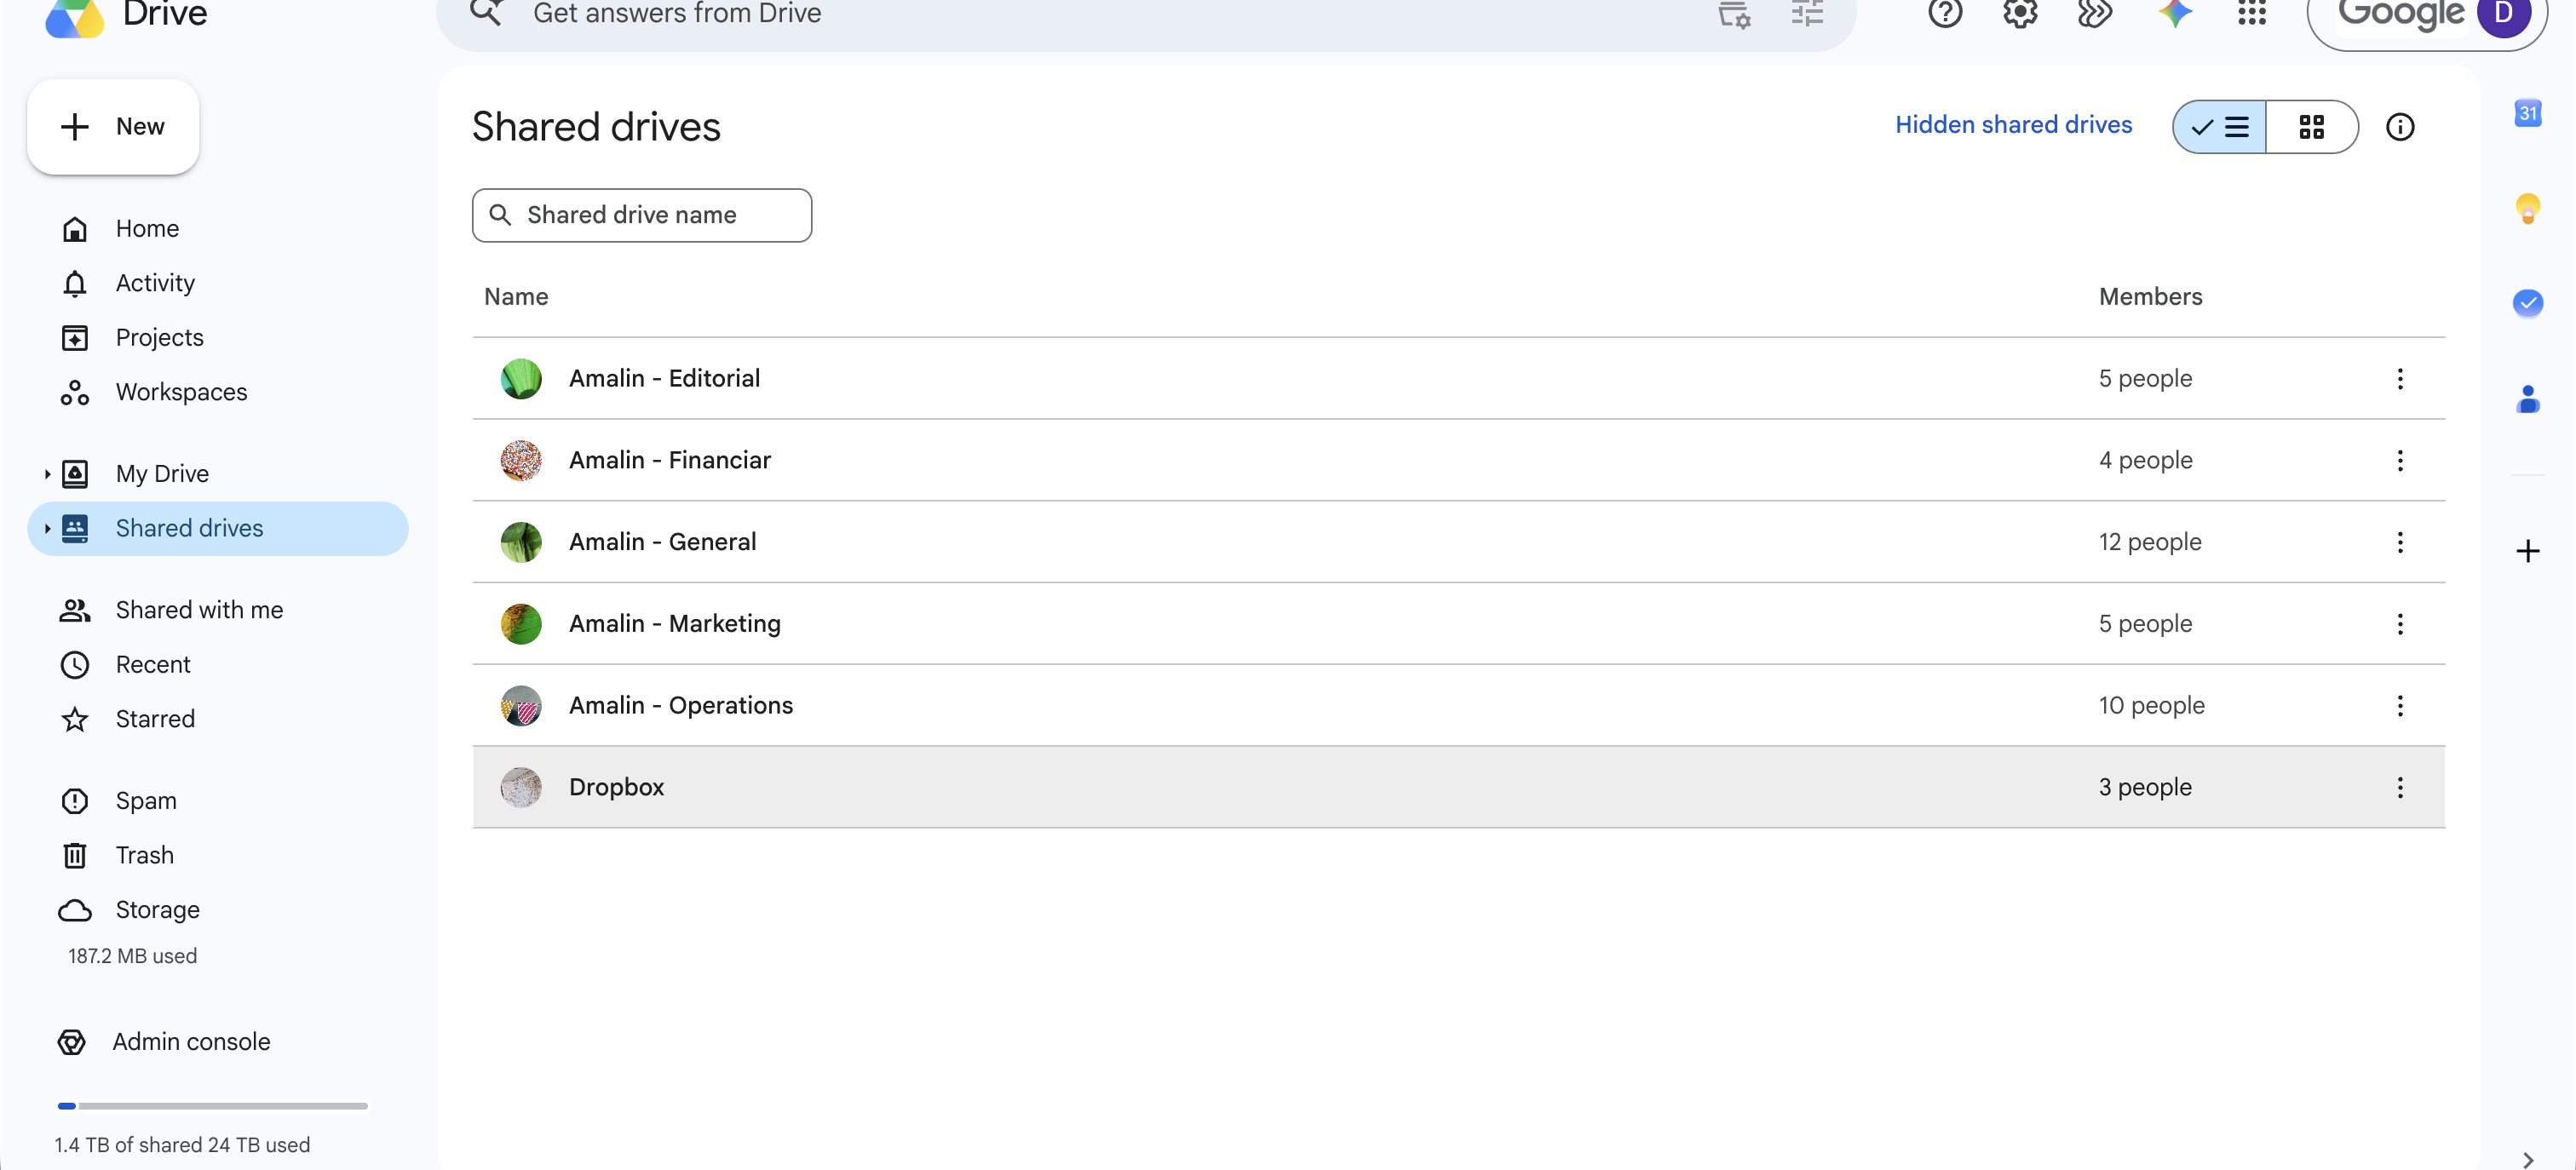Screen dimensions: 2576x1170
Task: Open more actions for Amalin - General
Action: [2400, 543]
